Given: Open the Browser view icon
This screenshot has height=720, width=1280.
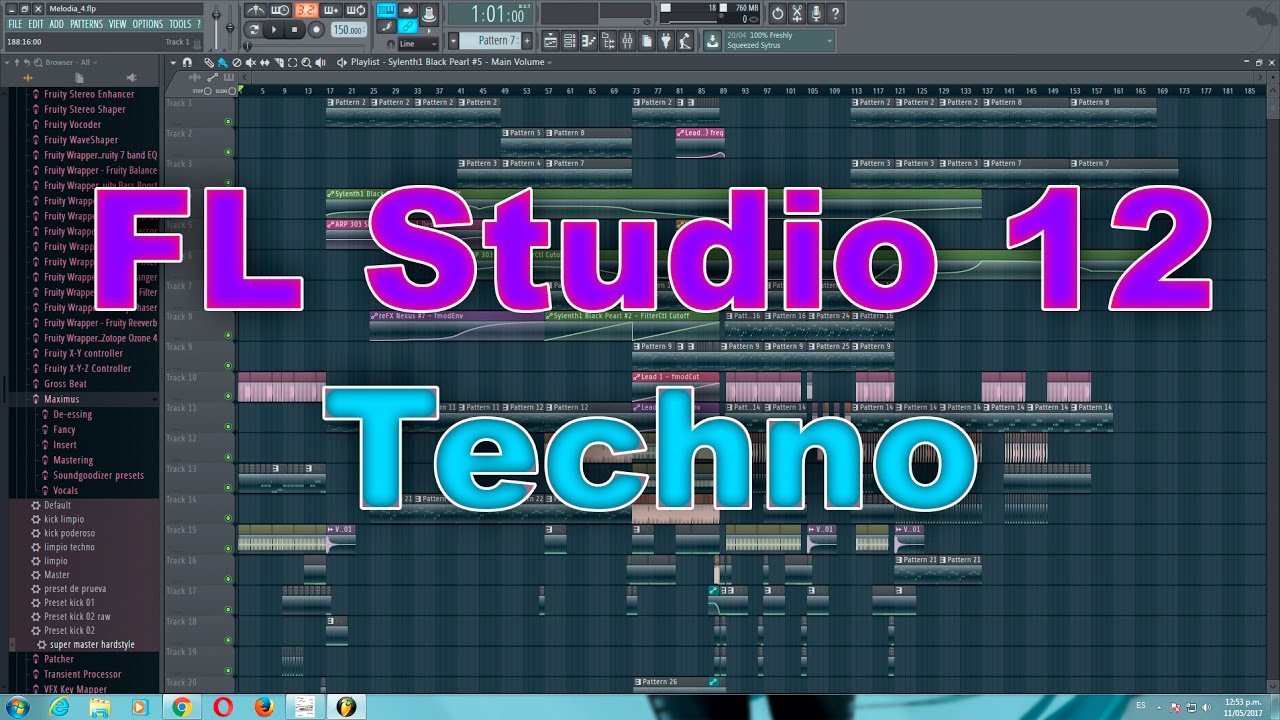Looking at the screenshot, I should coord(608,41).
